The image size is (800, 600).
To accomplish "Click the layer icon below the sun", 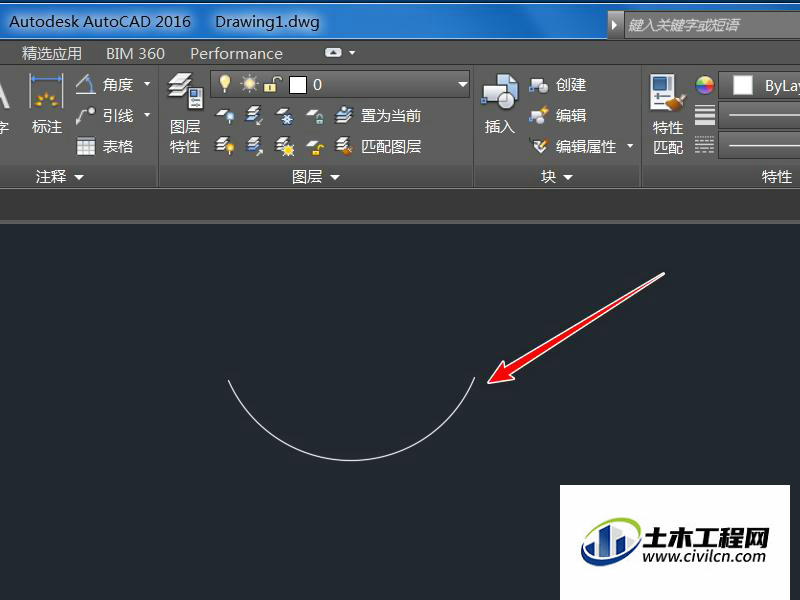I will coord(254,116).
